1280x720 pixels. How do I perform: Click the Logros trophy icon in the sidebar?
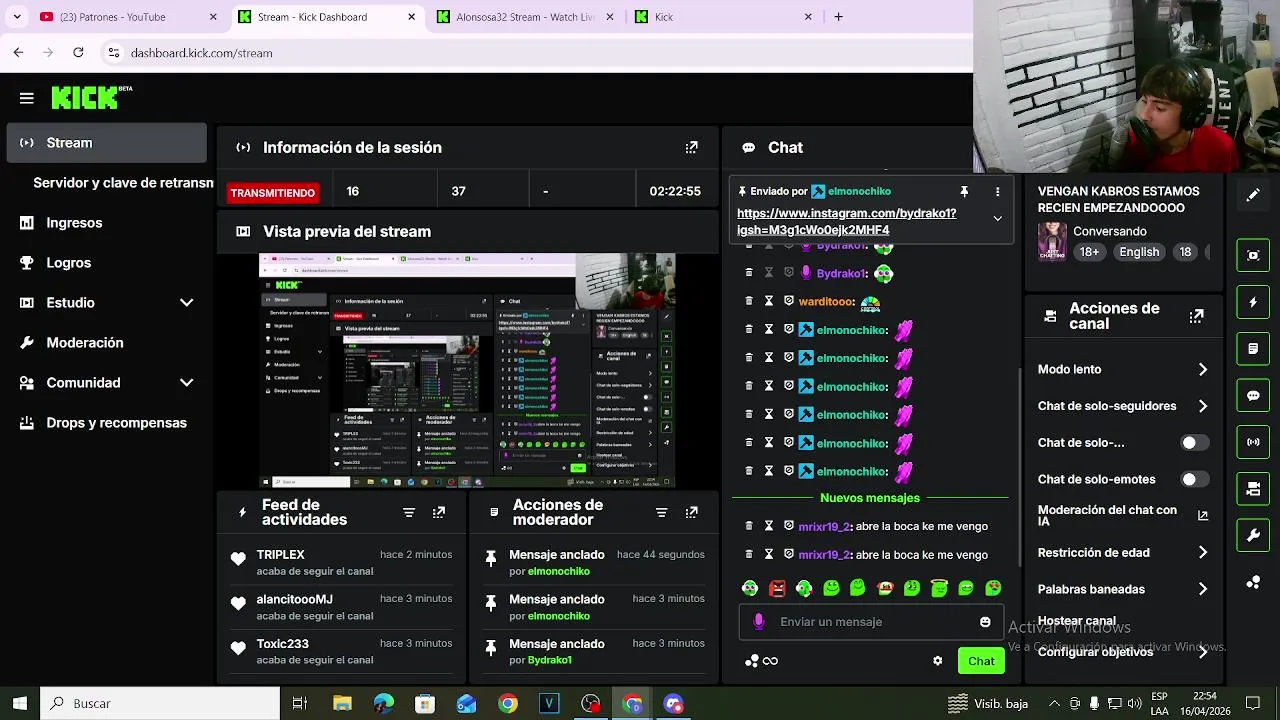coord(27,263)
